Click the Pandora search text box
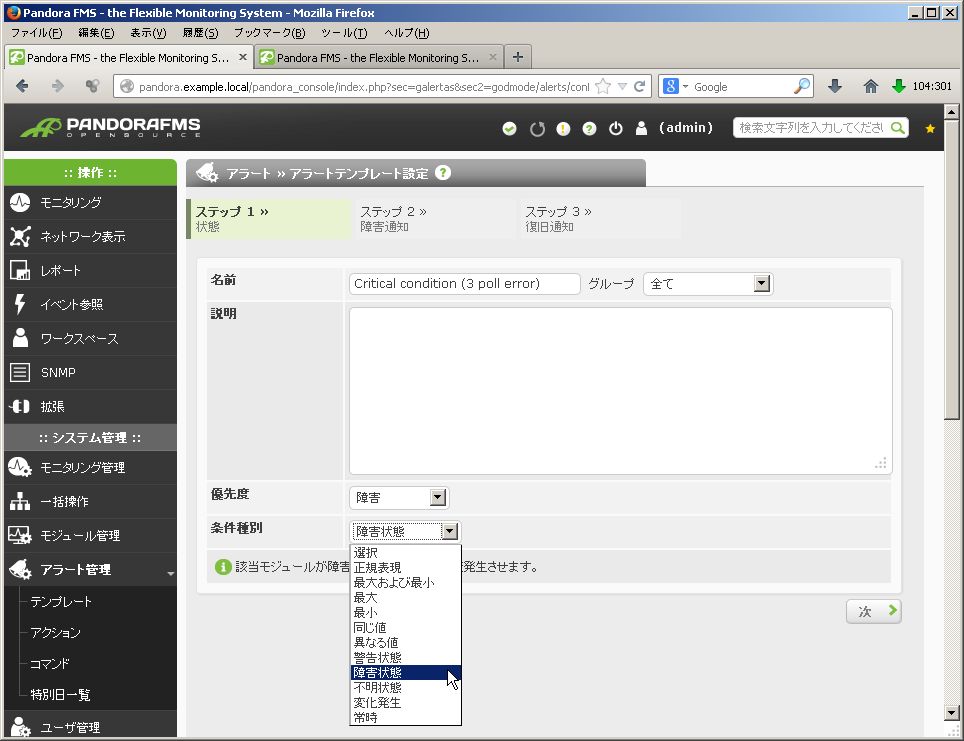 (x=812, y=128)
